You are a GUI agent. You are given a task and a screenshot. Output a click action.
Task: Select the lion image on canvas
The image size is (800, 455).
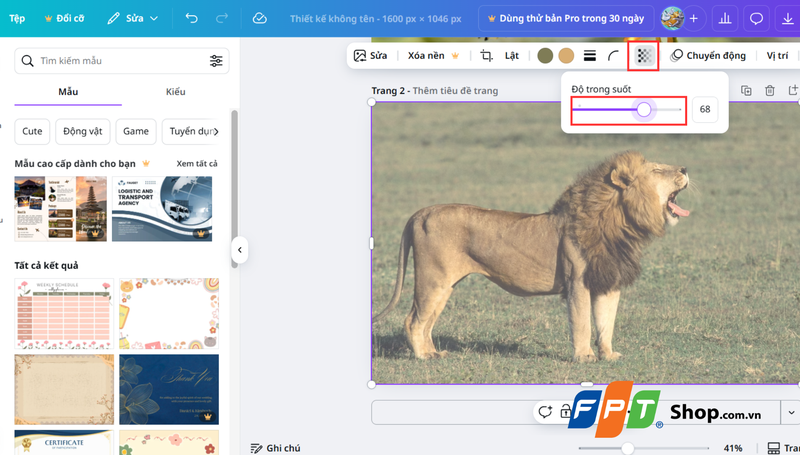click(x=585, y=243)
